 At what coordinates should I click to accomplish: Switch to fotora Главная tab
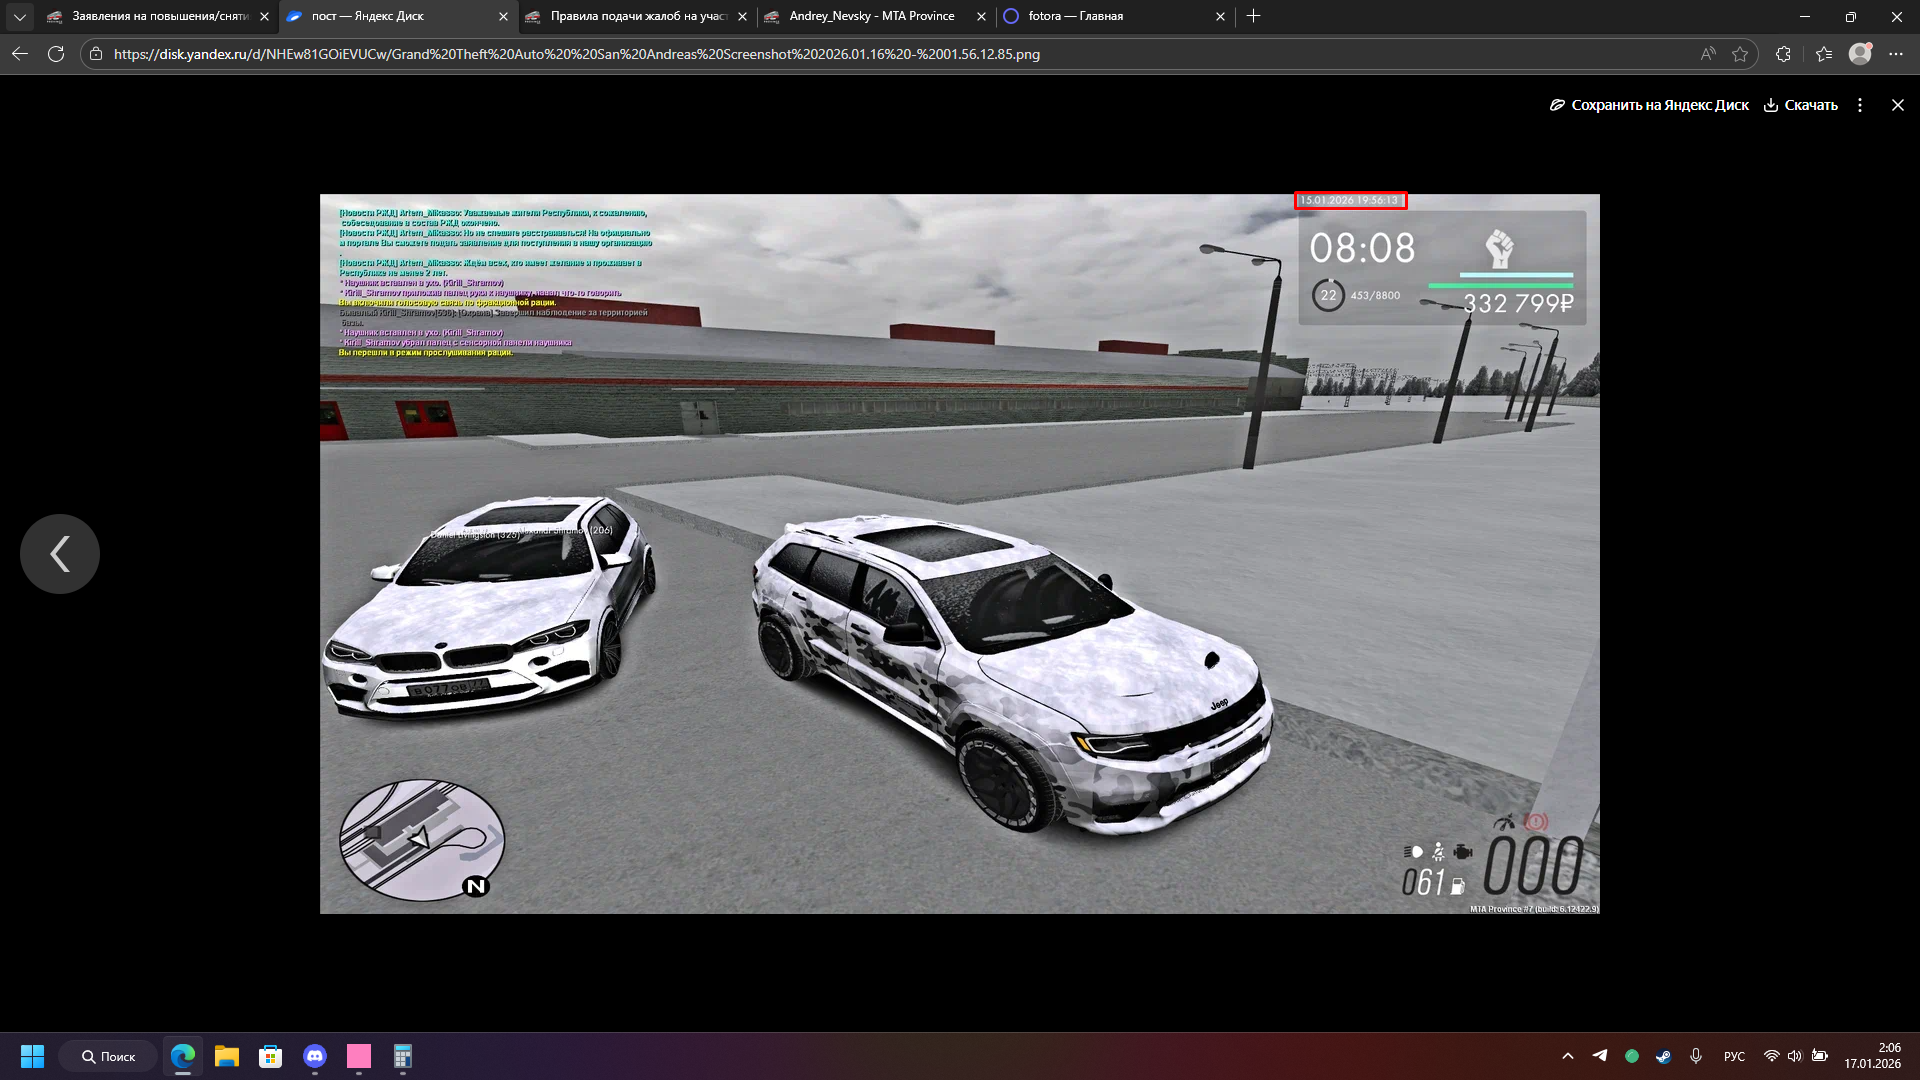(x=1075, y=16)
